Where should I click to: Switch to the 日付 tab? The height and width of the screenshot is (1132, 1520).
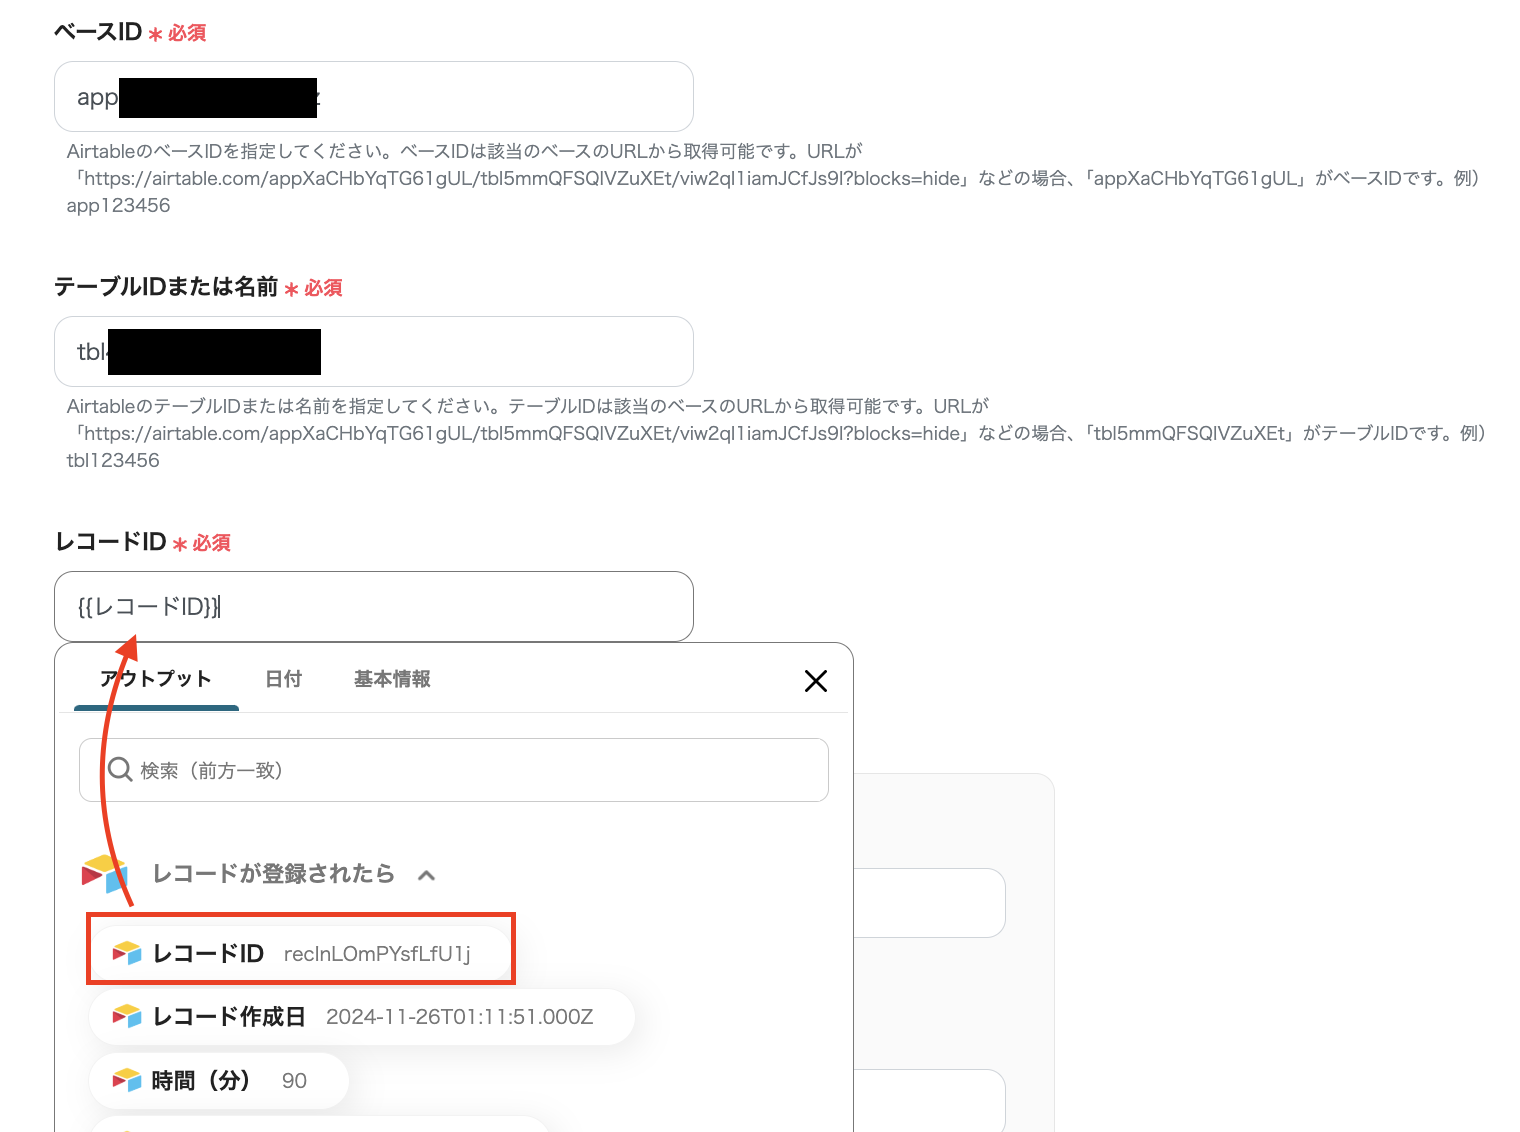tap(283, 679)
